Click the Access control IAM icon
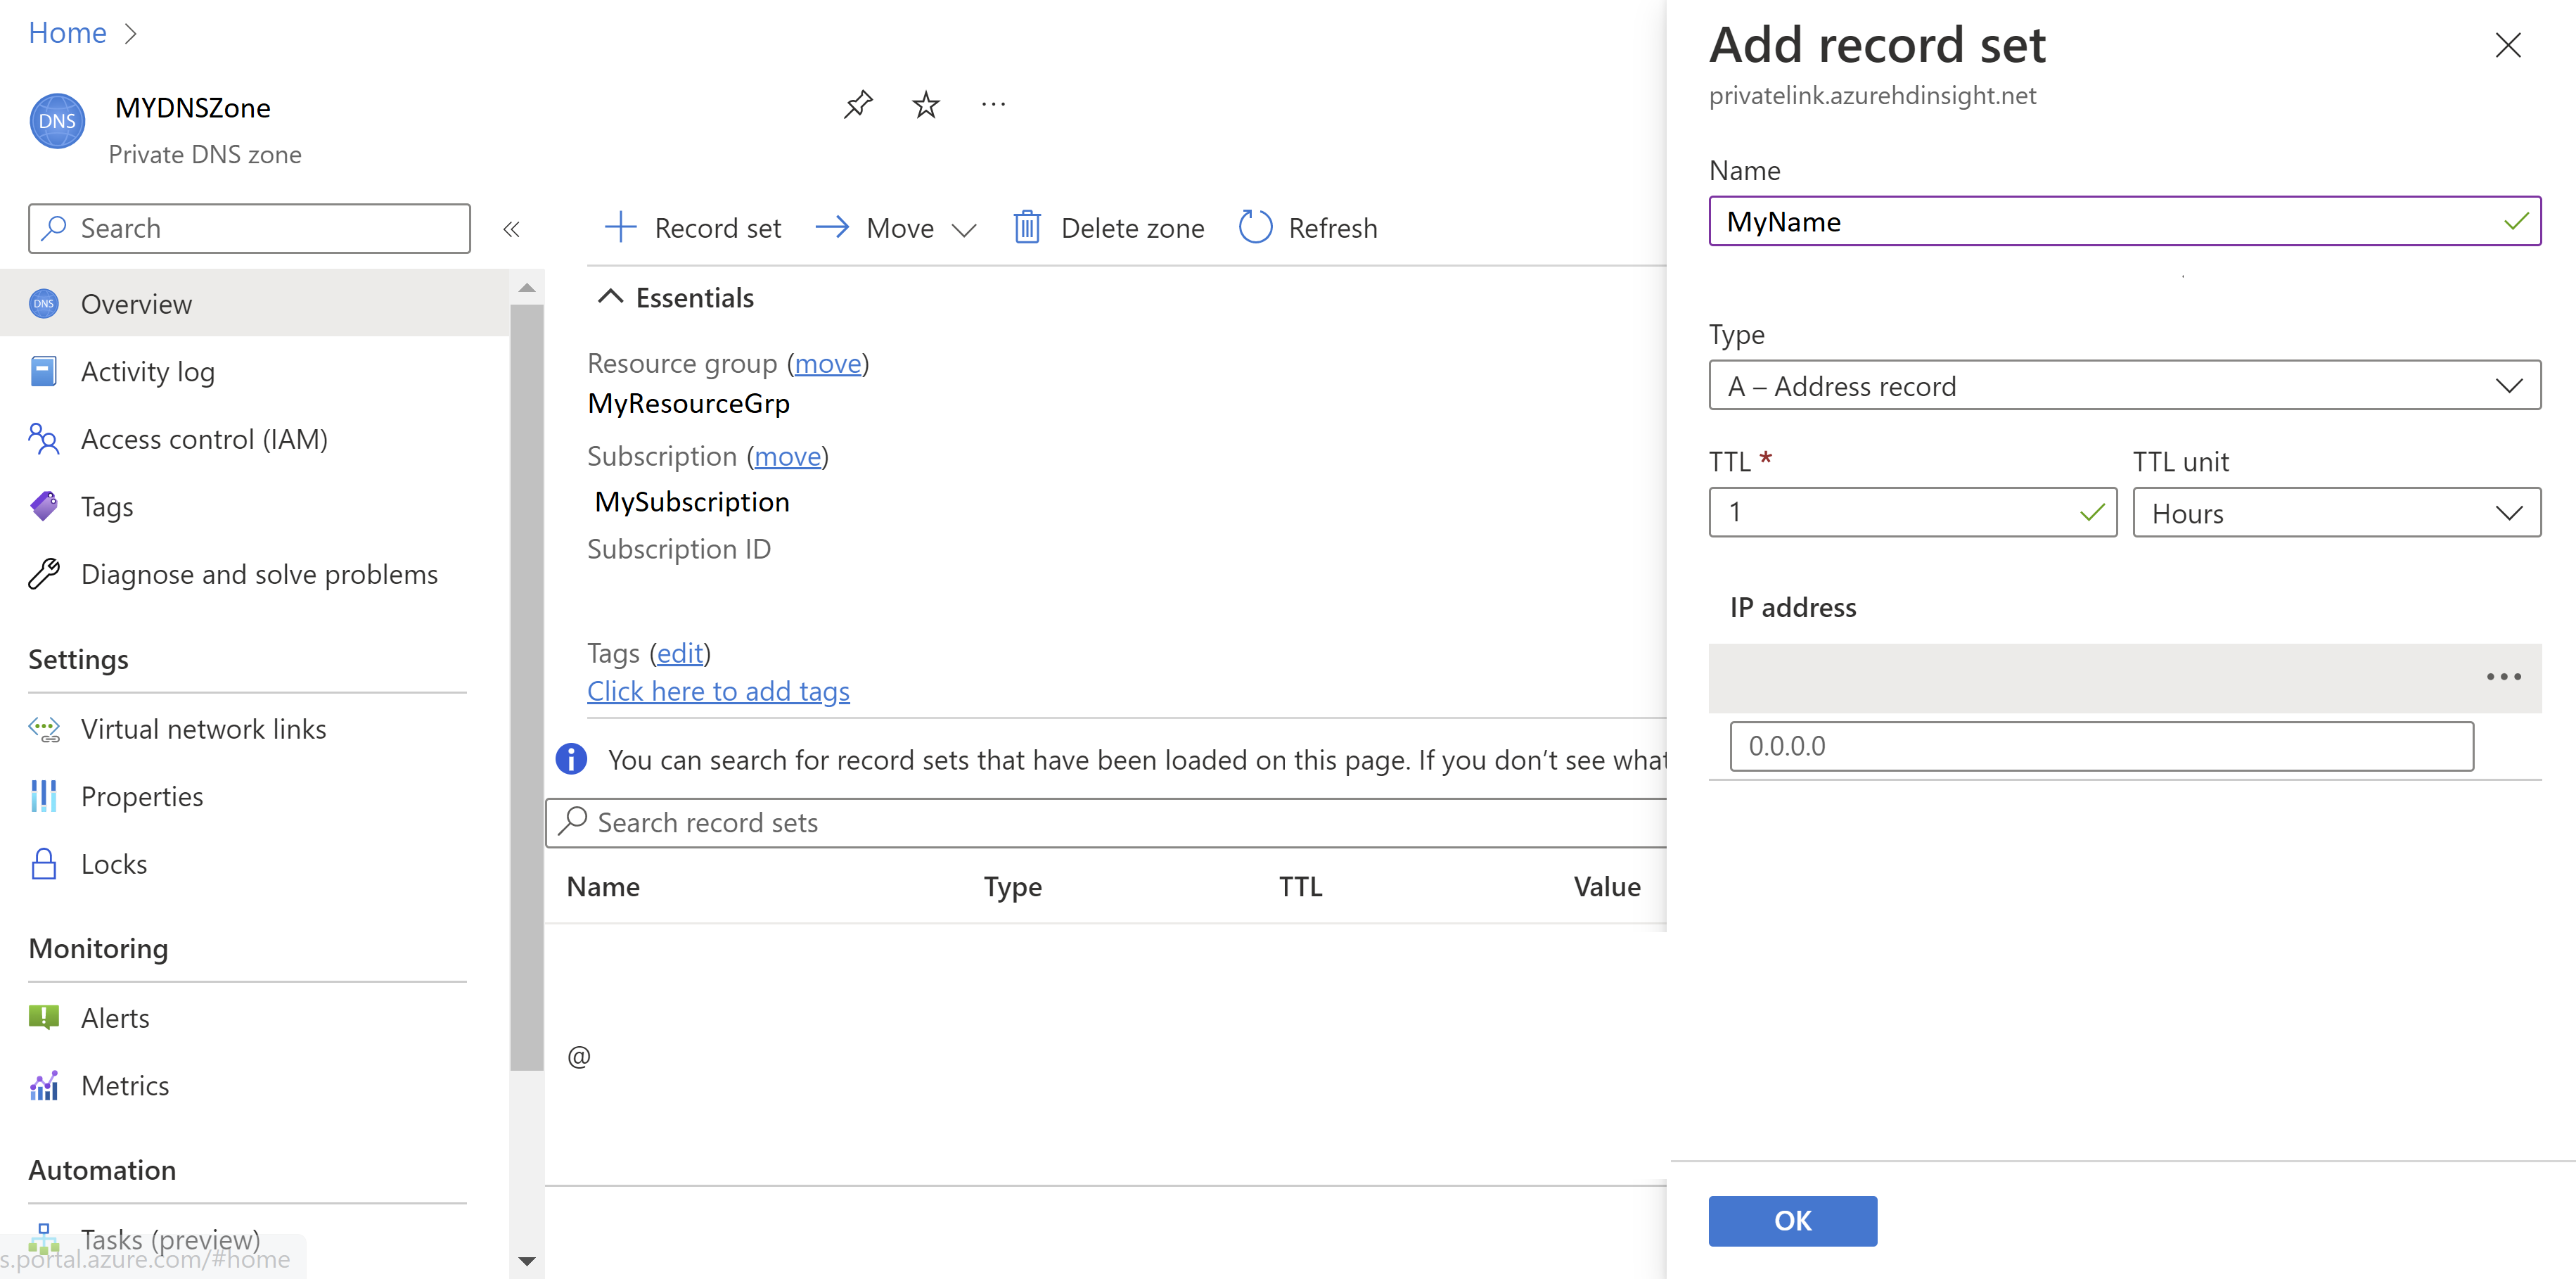 [44, 439]
